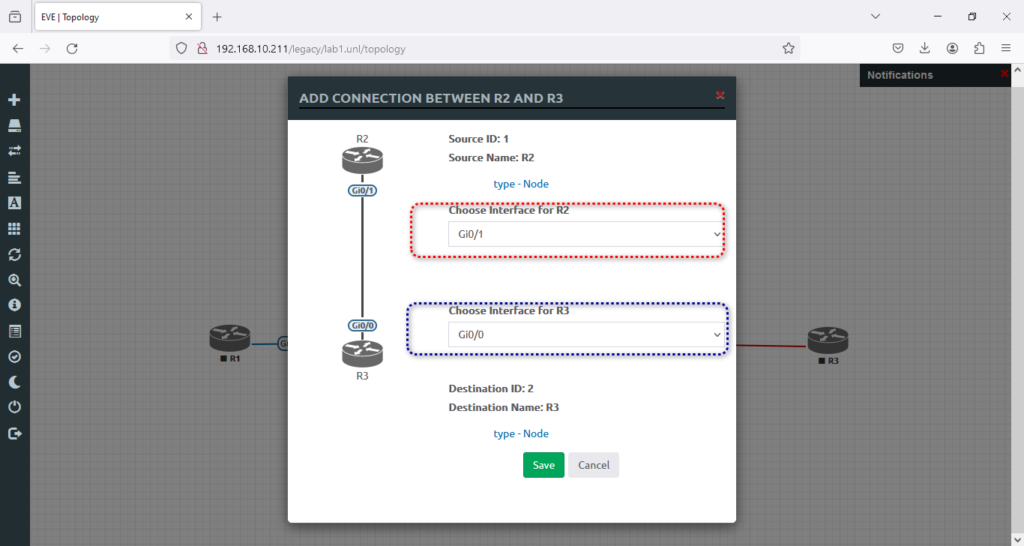Open the Extensions puzzle icon
The width and height of the screenshot is (1024, 546).
[x=979, y=48]
